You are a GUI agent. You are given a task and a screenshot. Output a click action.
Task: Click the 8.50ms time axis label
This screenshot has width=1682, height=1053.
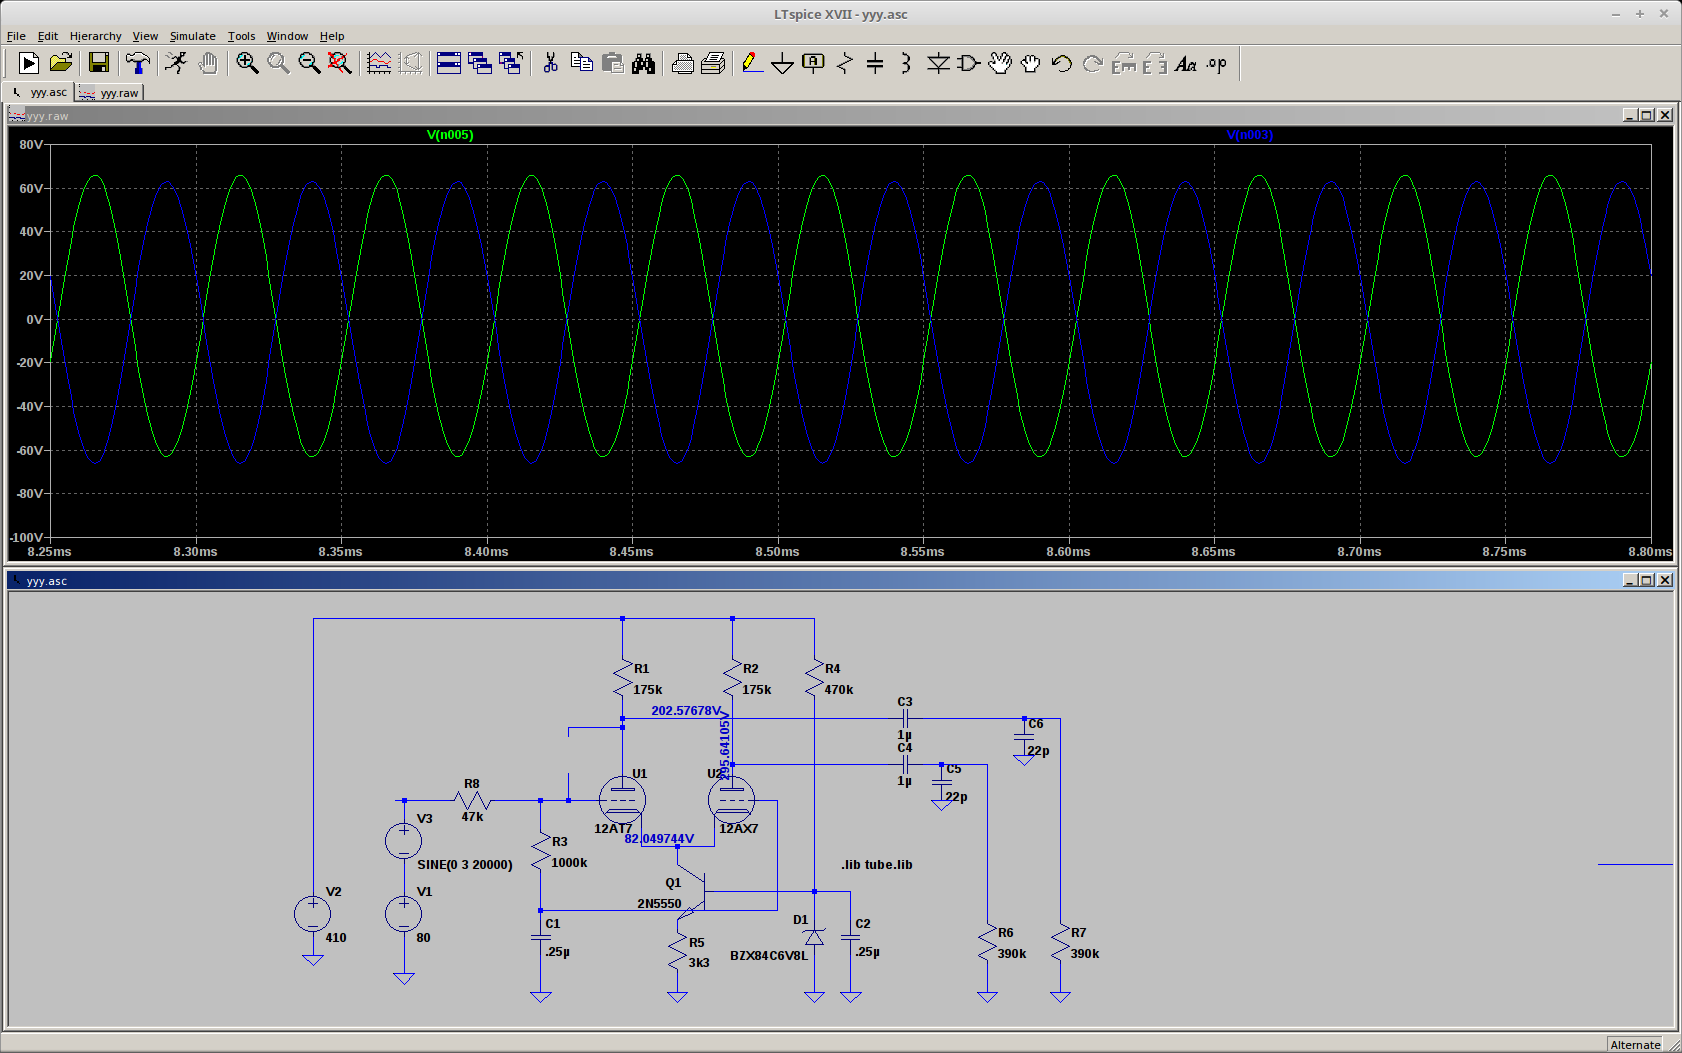(777, 552)
